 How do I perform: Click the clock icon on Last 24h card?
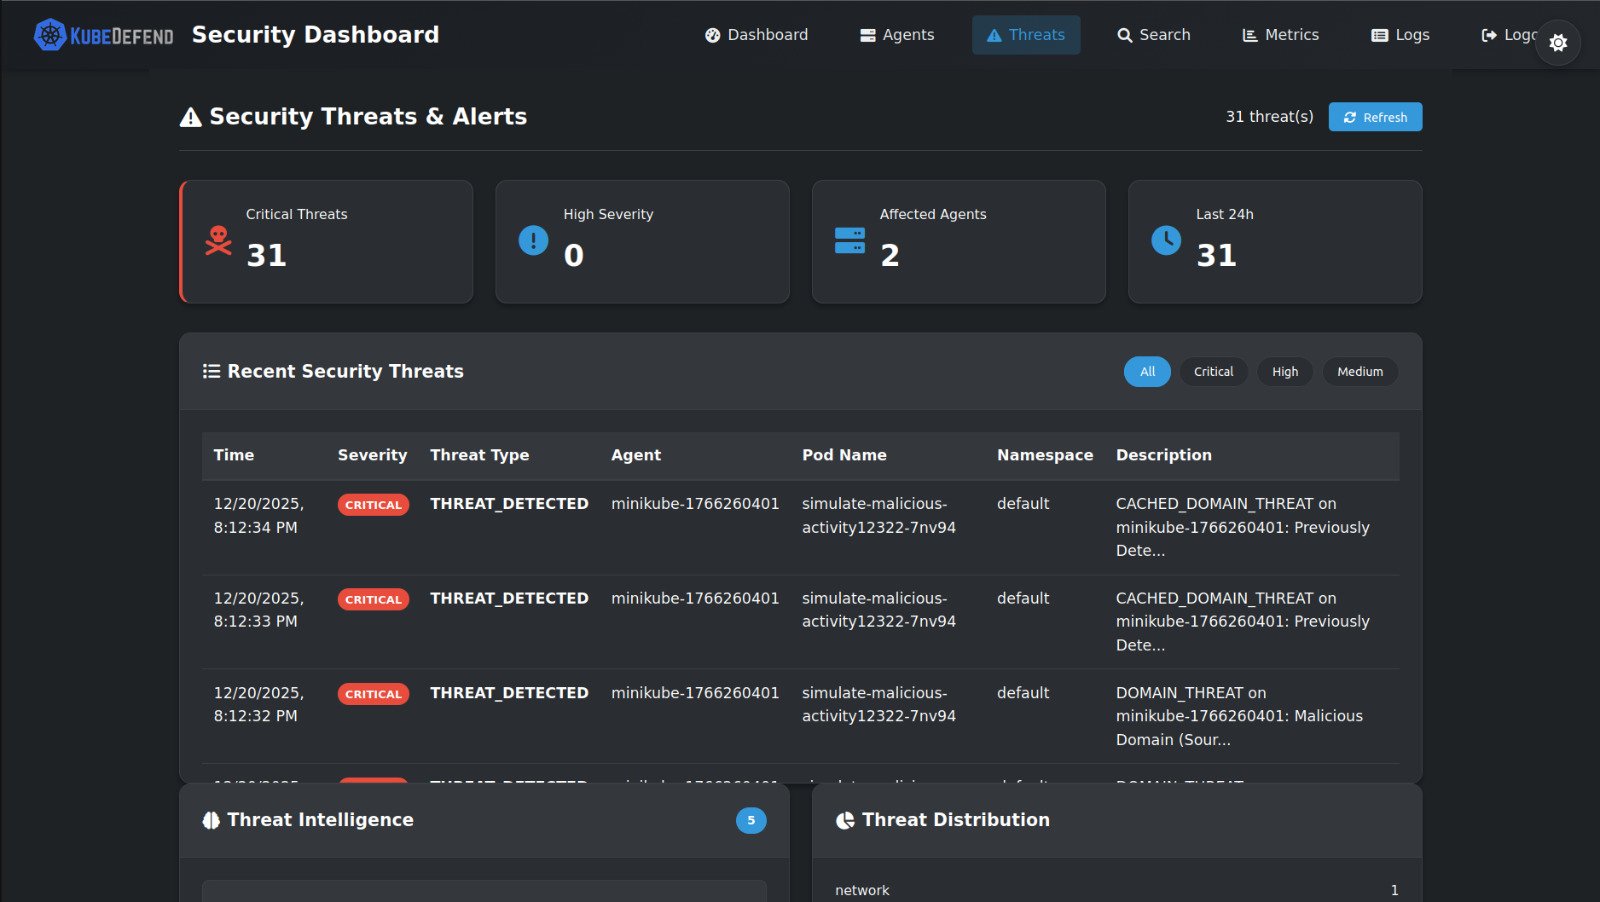click(1165, 241)
